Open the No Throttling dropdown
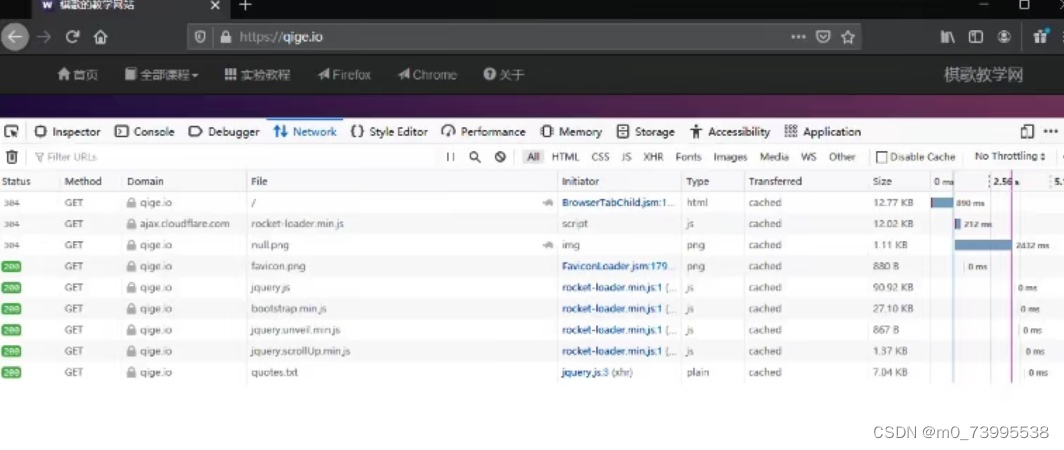 click(1010, 157)
